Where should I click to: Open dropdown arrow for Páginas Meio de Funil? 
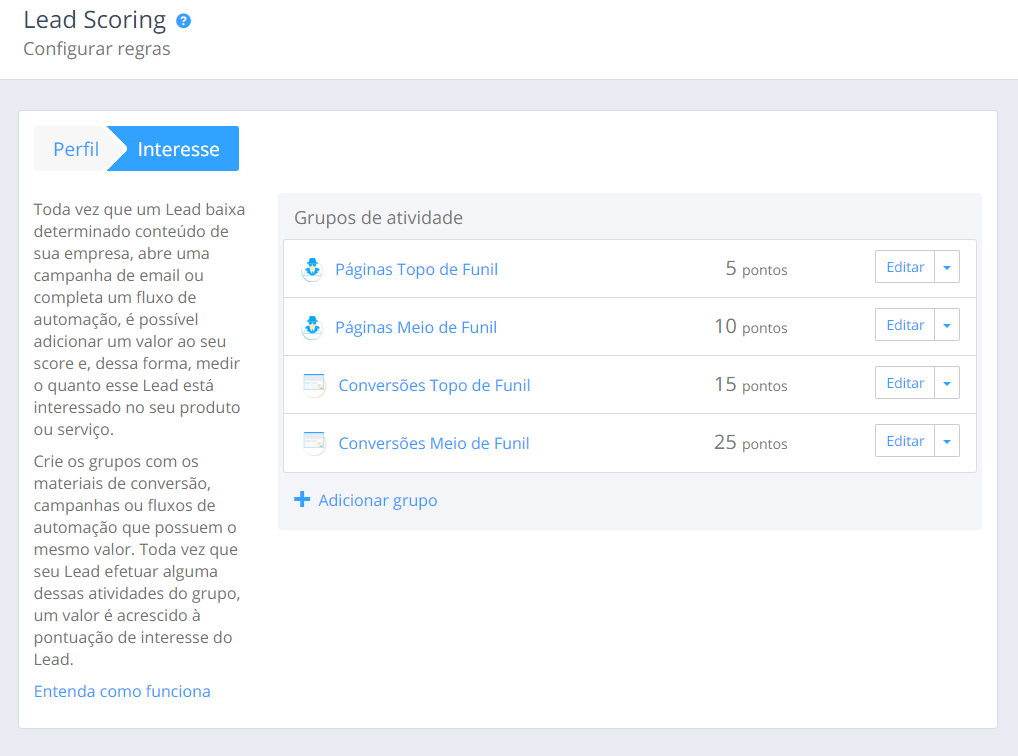(947, 325)
